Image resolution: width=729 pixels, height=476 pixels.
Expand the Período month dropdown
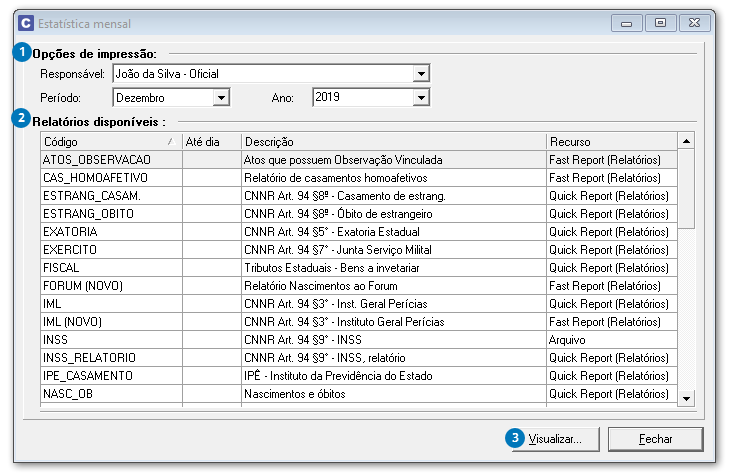click(x=221, y=98)
